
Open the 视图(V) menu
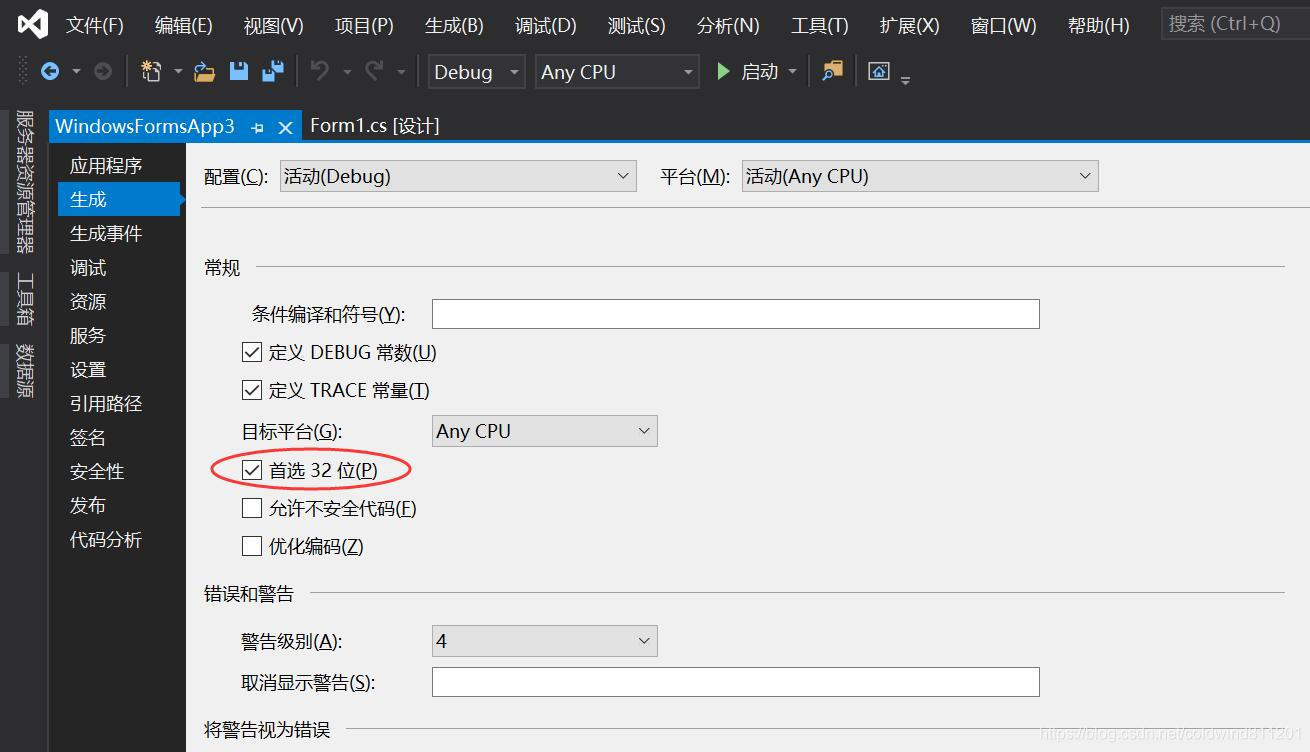[274, 25]
